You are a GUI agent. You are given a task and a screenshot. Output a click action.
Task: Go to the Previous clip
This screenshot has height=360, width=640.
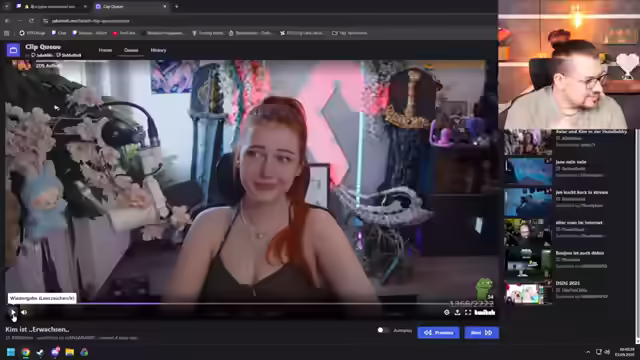pos(438,333)
